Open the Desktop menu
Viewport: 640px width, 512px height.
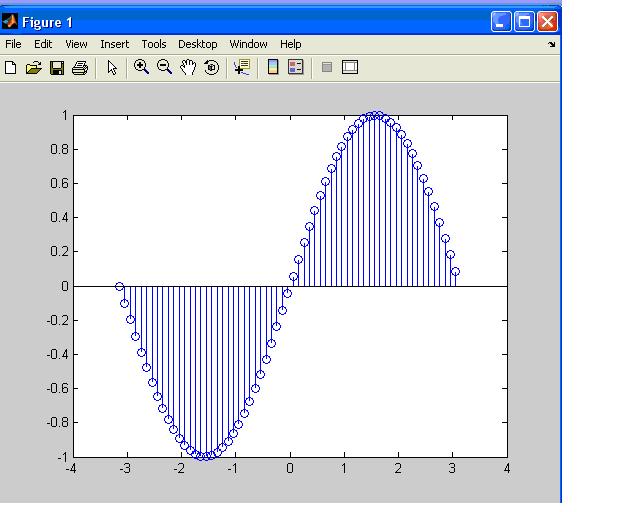tap(198, 44)
